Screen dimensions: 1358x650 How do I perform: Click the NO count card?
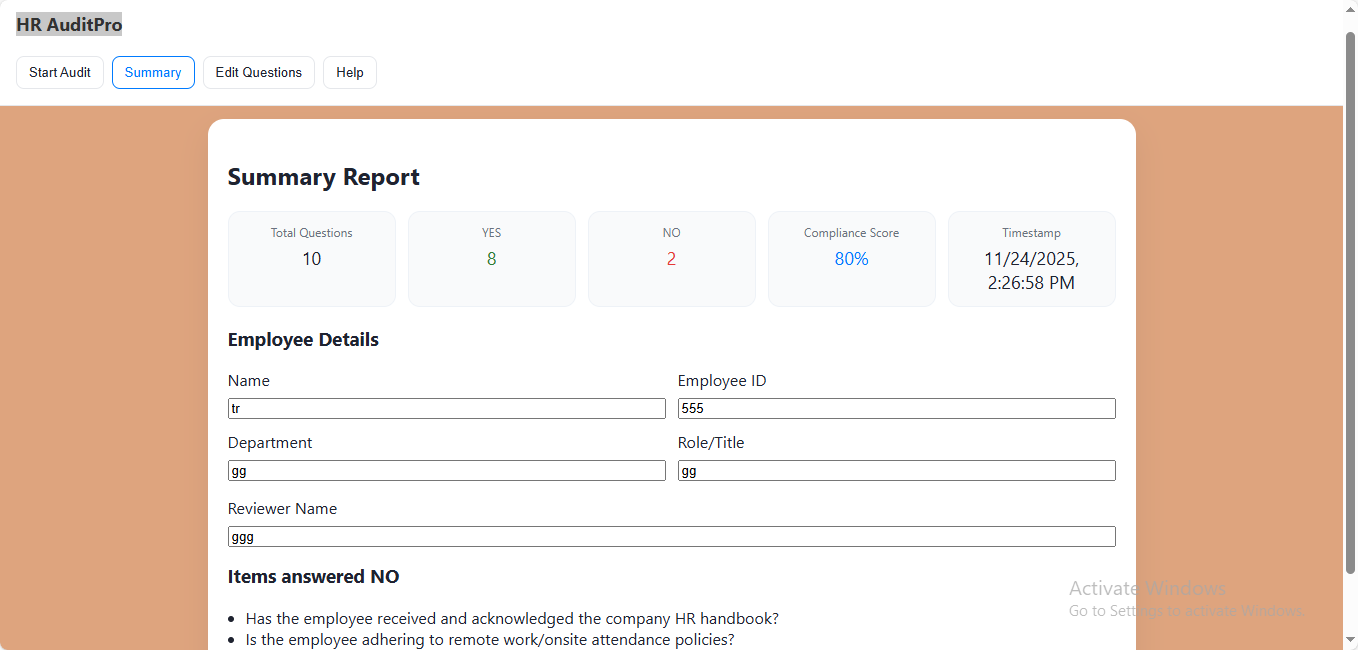(x=672, y=259)
